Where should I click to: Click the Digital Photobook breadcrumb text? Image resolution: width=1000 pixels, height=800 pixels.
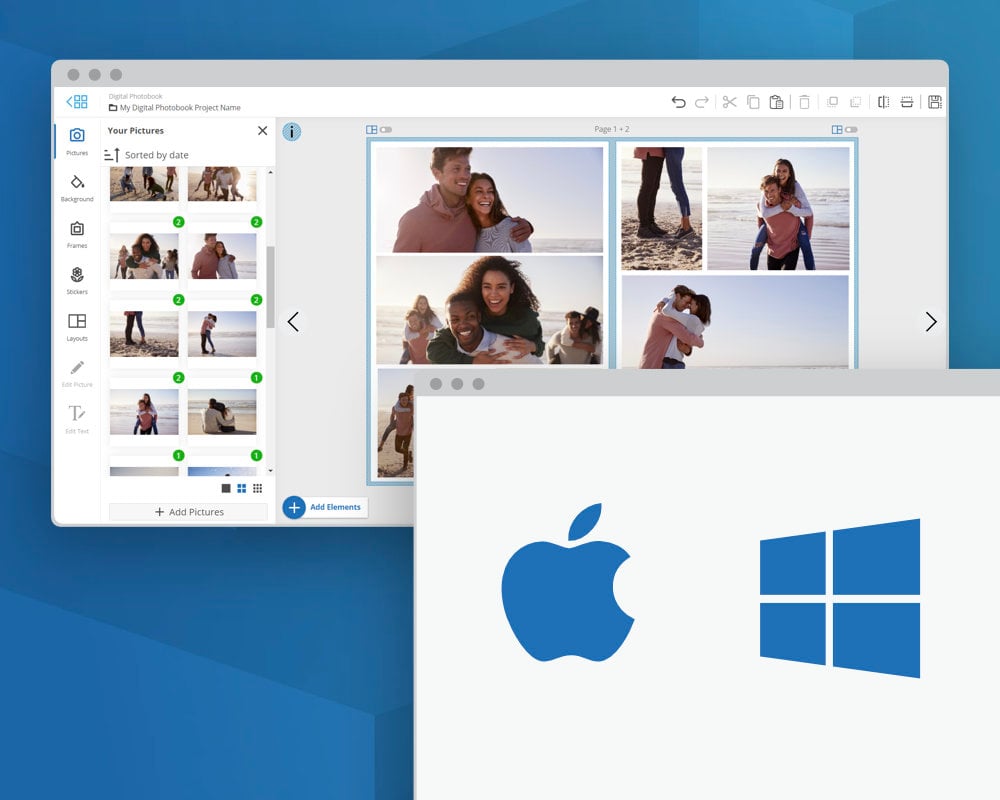point(135,96)
